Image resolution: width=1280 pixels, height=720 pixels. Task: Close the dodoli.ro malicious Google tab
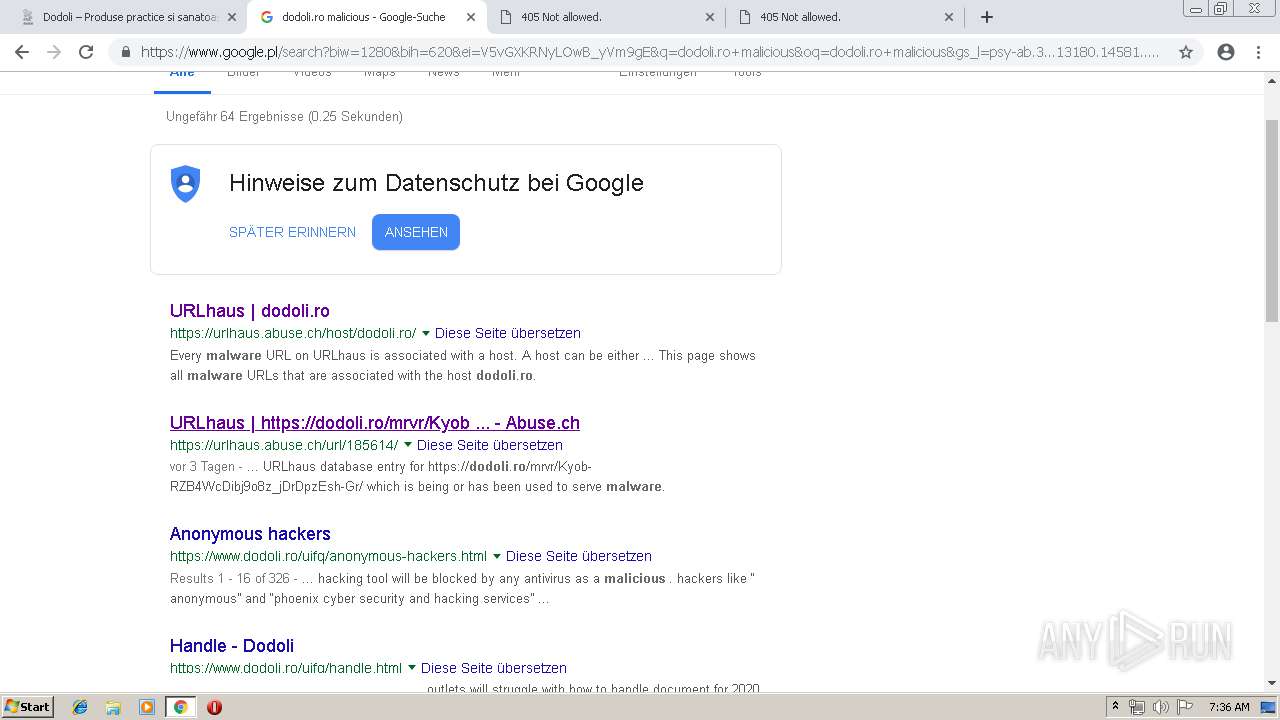471,17
